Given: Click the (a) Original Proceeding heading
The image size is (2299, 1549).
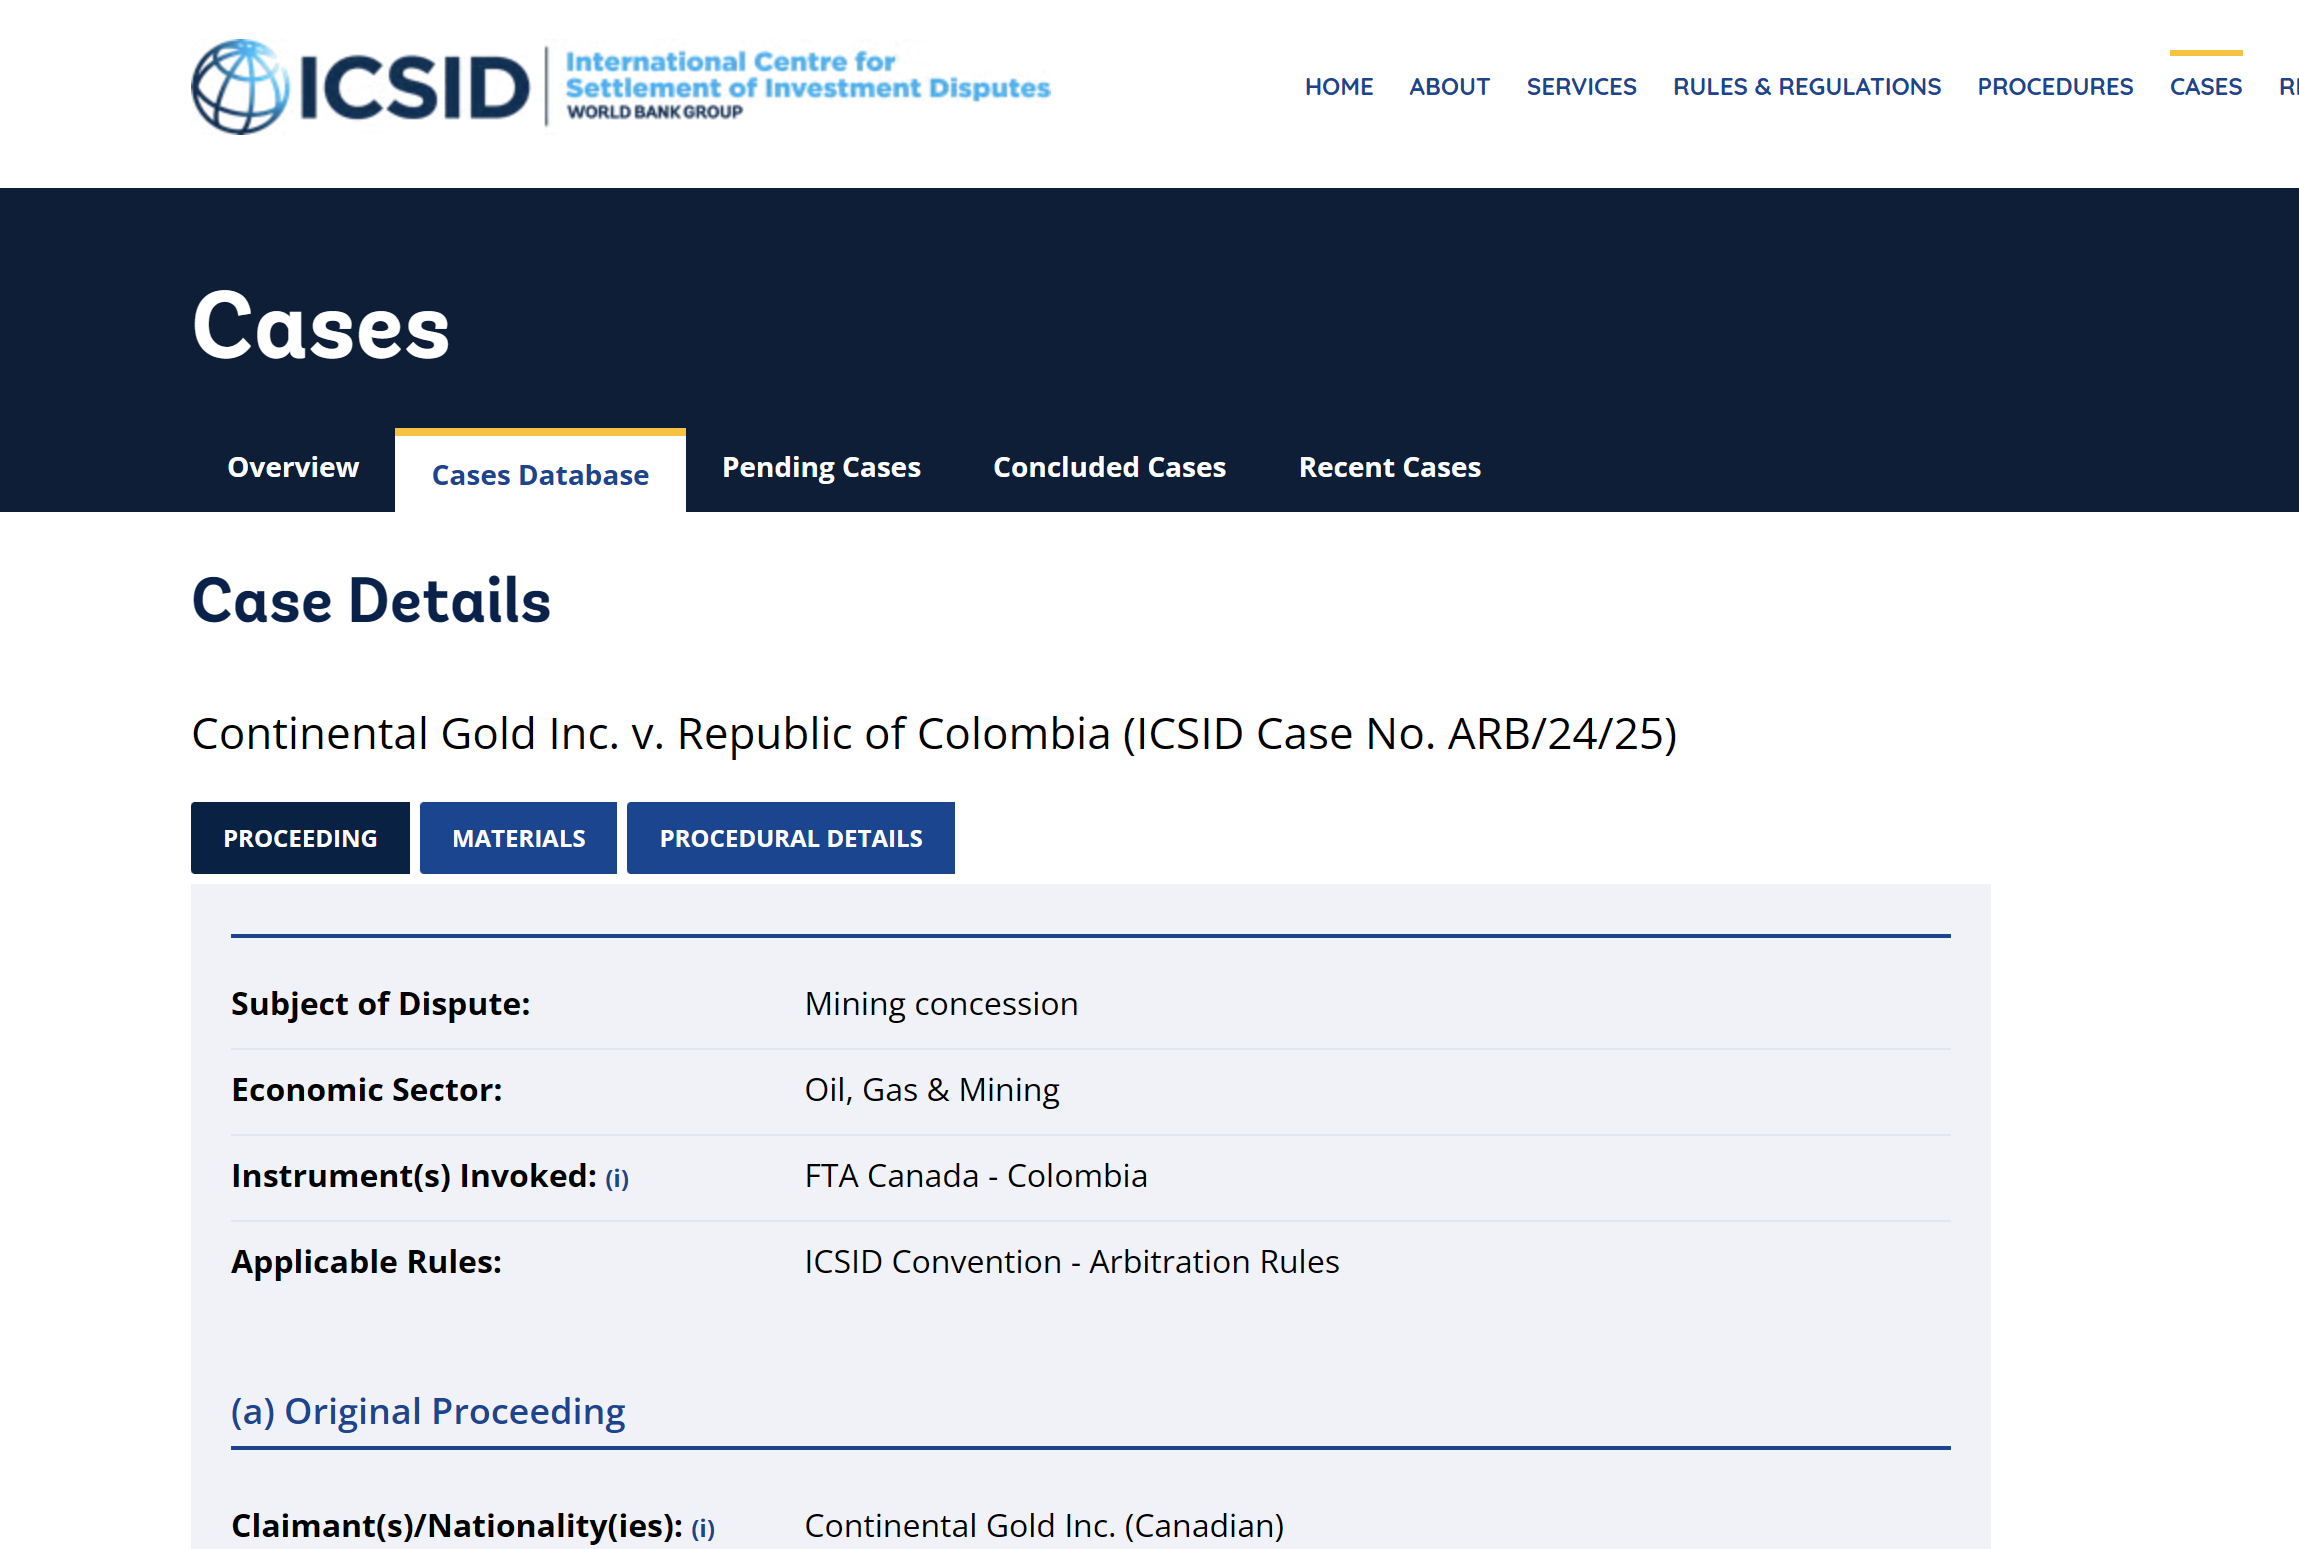Looking at the screenshot, I should click(428, 1411).
